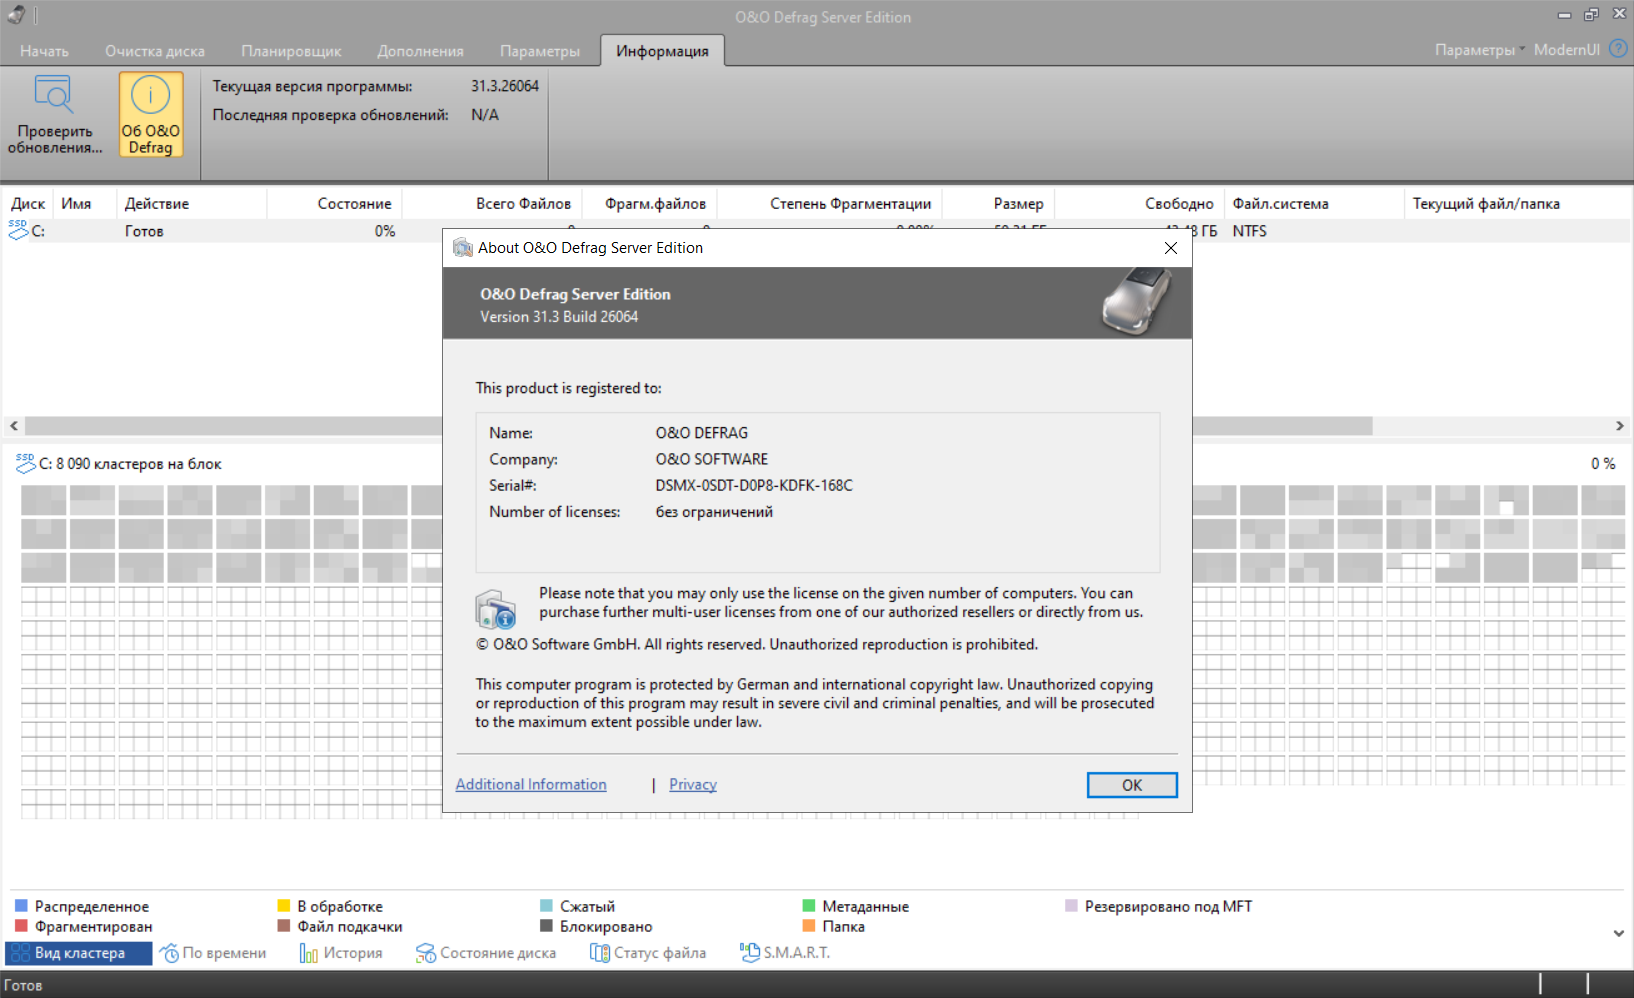Image resolution: width=1634 pixels, height=998 pixels.
Task: Sort by the Файл.система column header
Action: click(1314, 204)
